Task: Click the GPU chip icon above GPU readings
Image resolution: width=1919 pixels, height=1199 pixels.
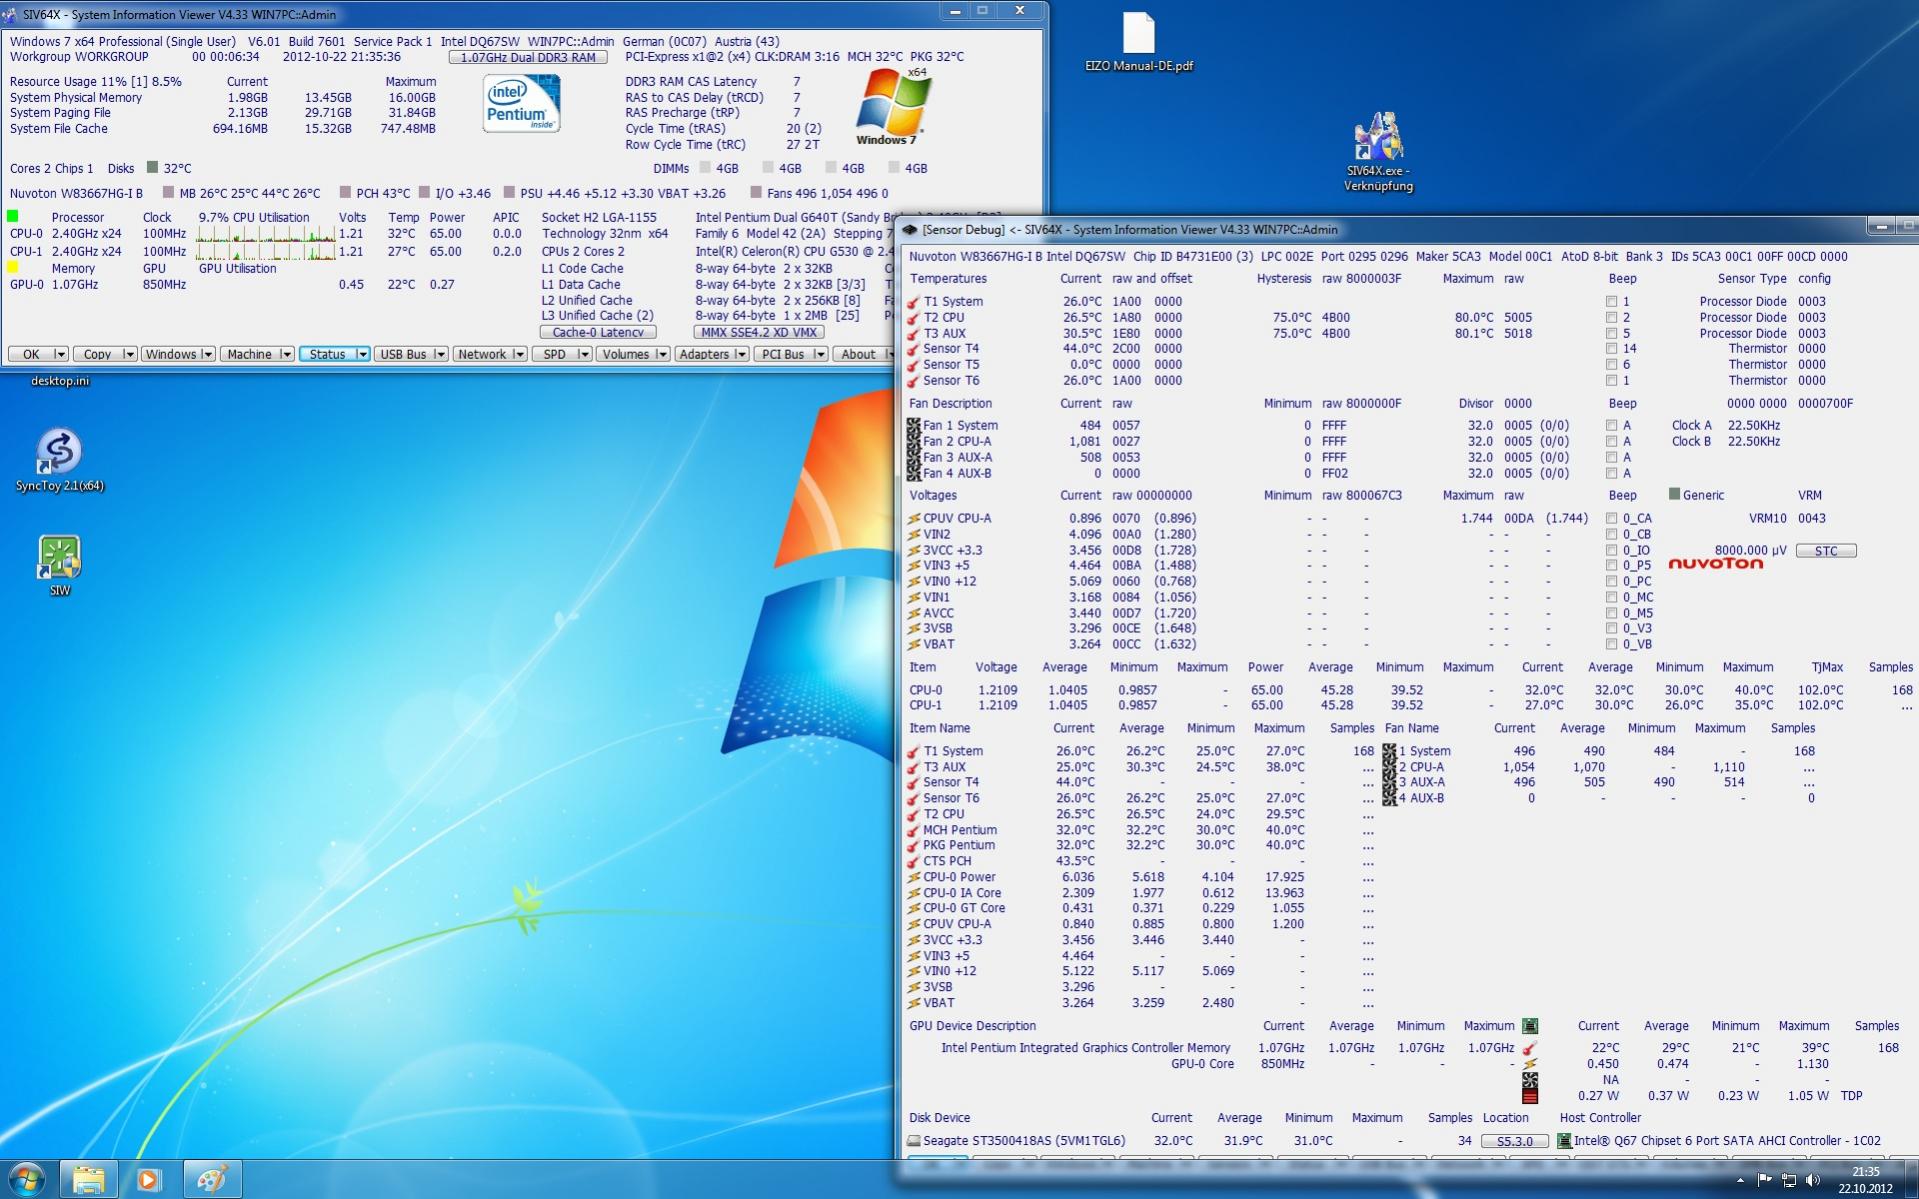Action: [x=1529, y=1026]
